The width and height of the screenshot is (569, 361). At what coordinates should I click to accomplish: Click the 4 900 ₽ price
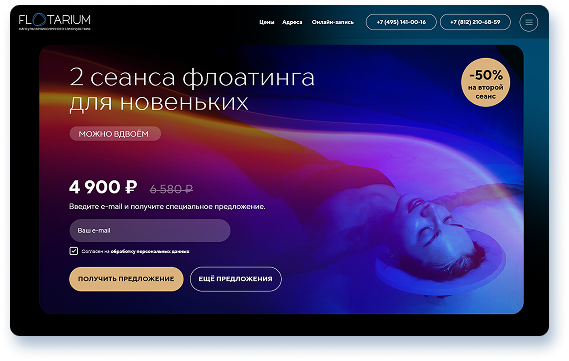103,187
